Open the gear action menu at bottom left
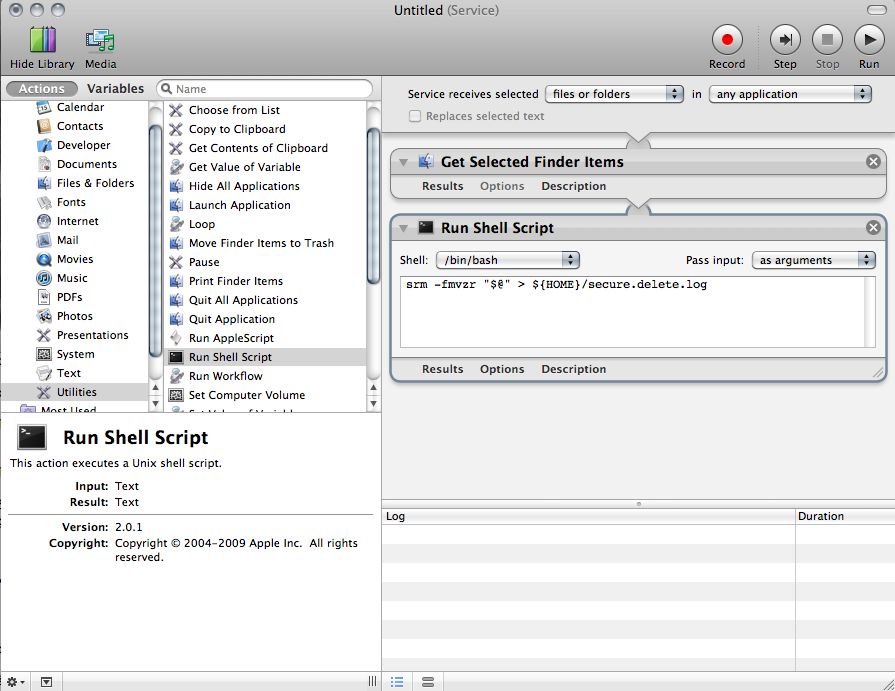895x691 pixels. (x=15, y=682)
